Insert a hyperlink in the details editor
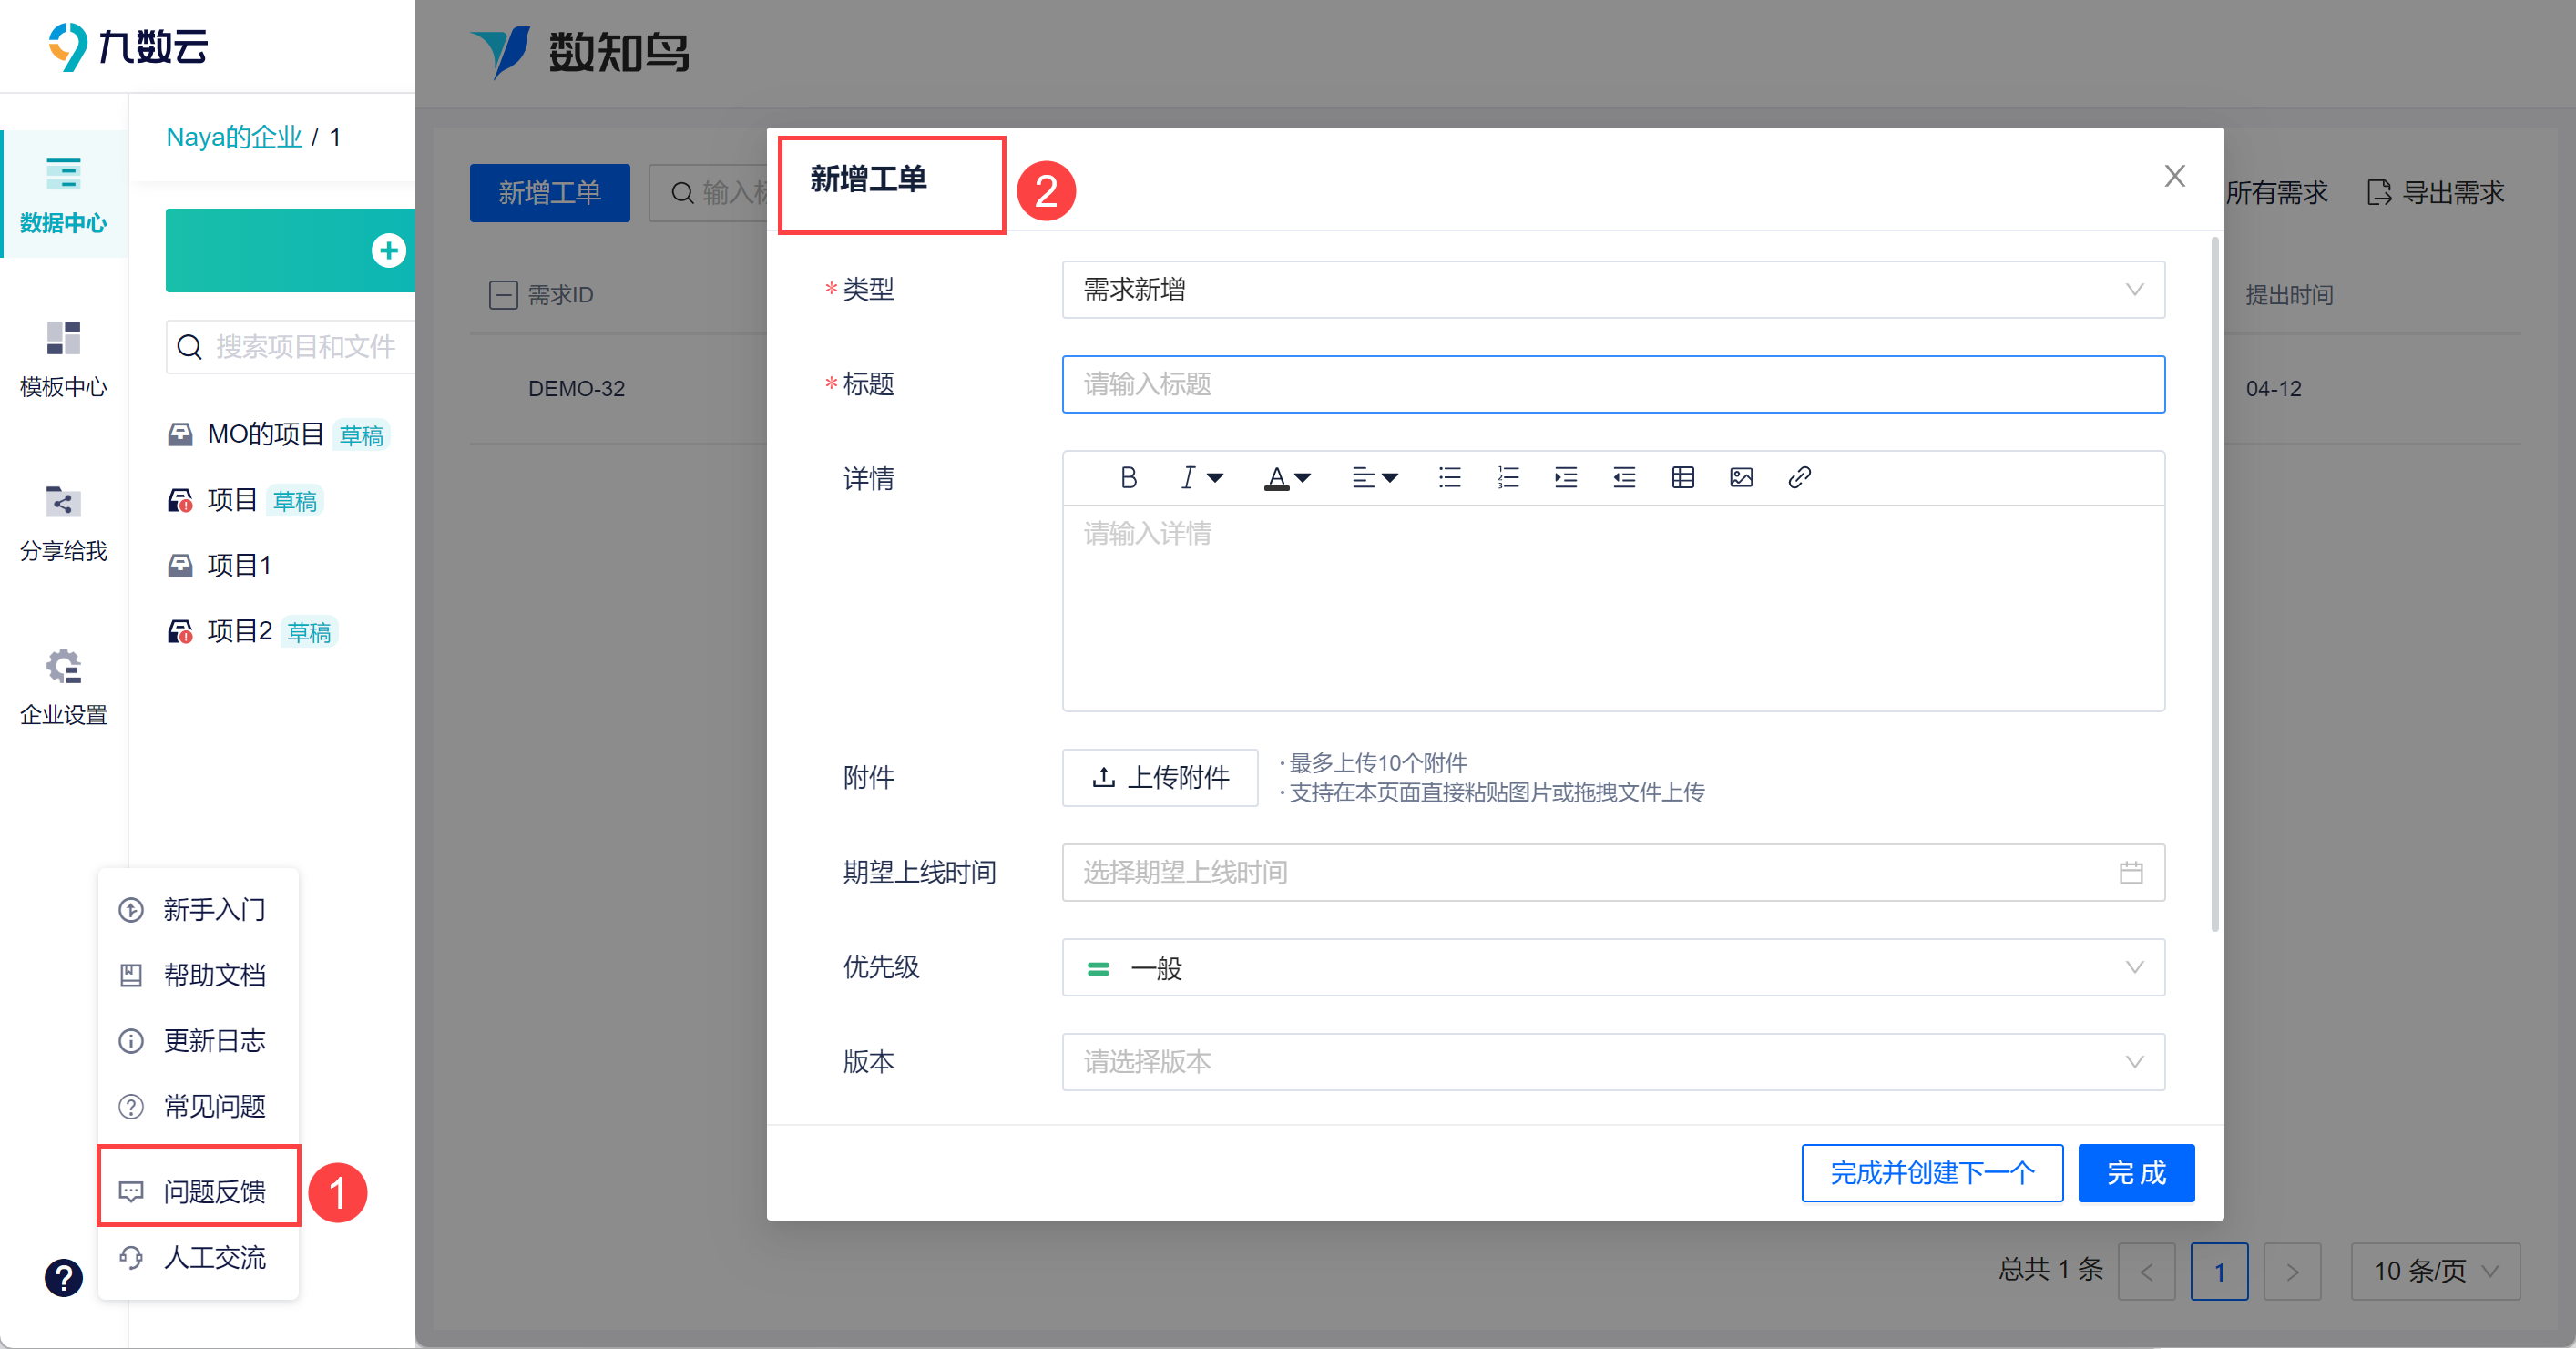 [x=1799, y=478]
